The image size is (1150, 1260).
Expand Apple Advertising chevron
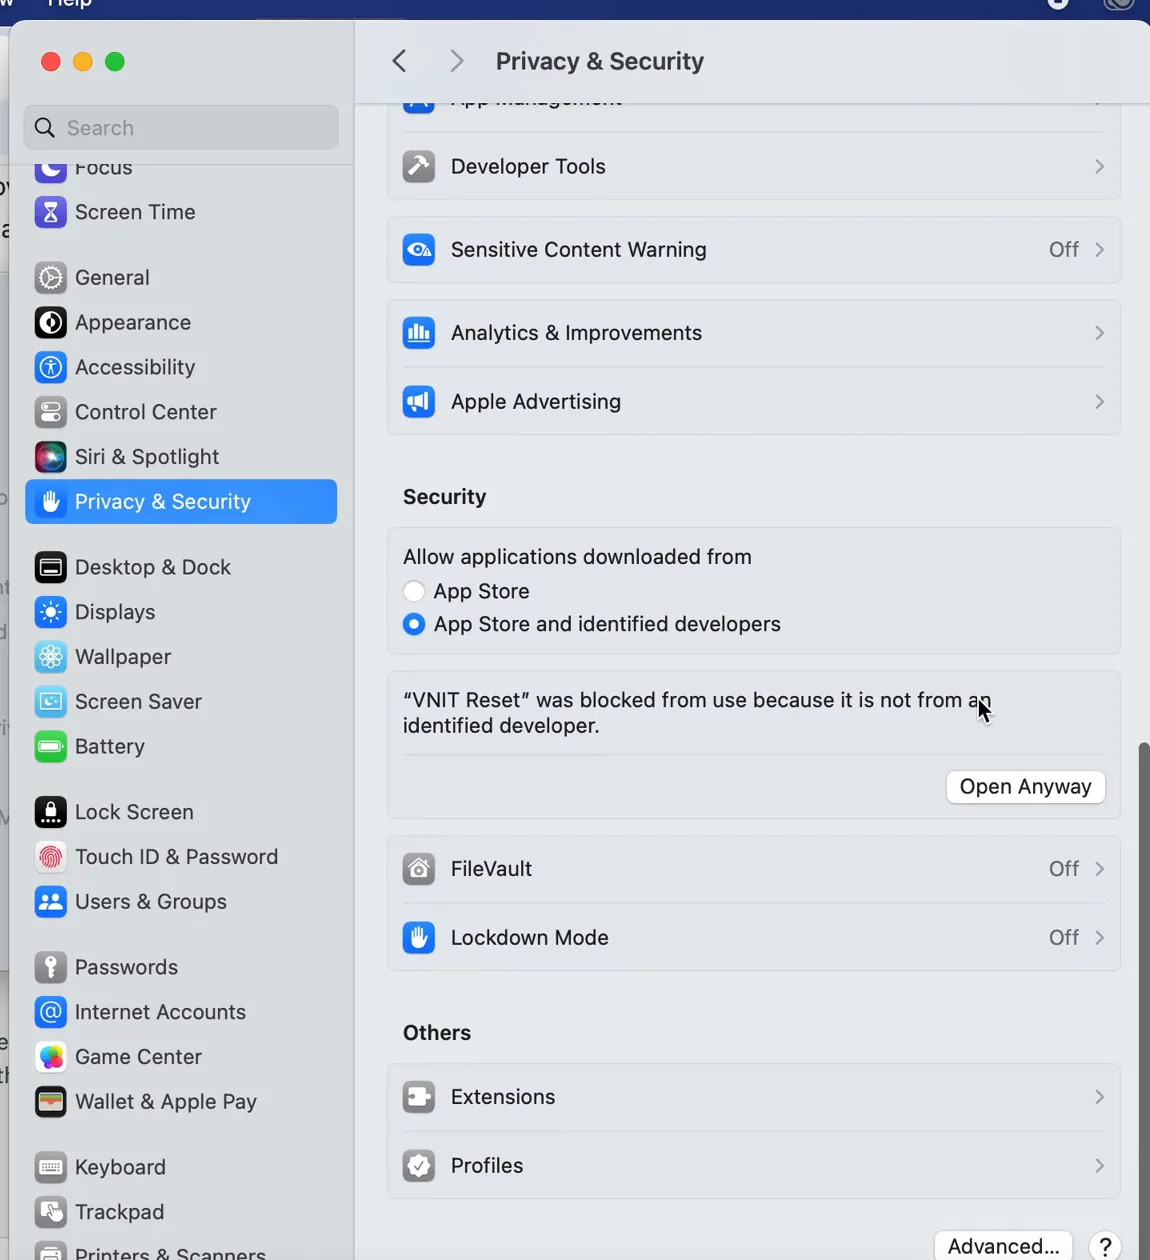pos(1099,401)
